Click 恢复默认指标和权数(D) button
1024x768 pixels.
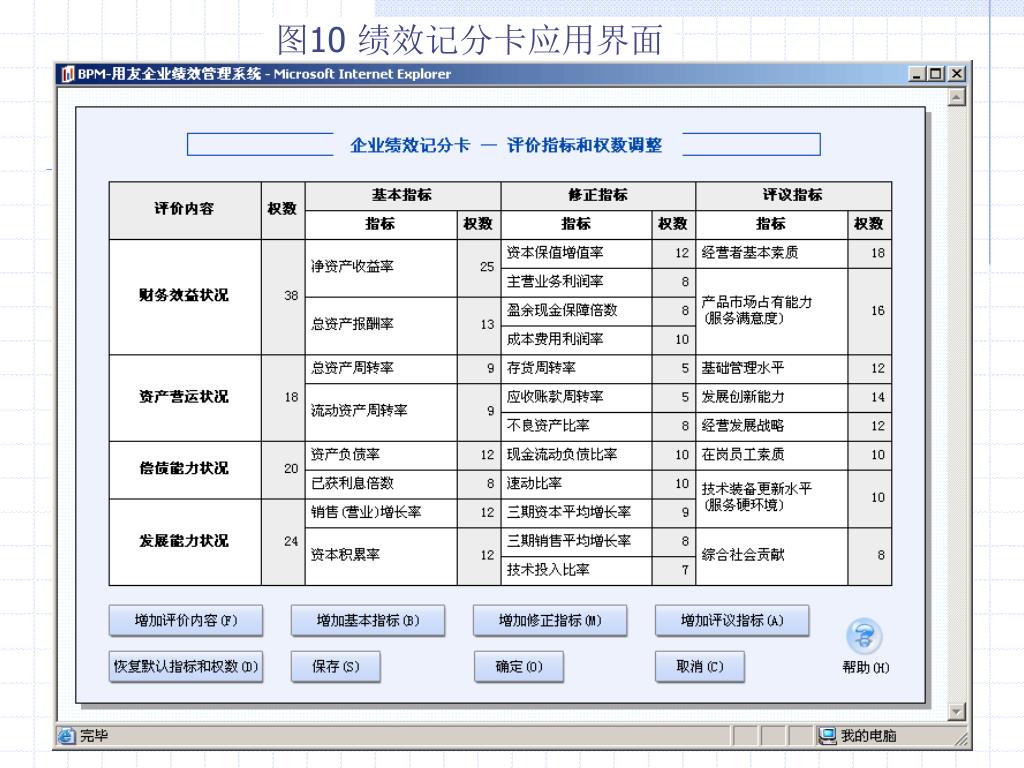point(185,667)
